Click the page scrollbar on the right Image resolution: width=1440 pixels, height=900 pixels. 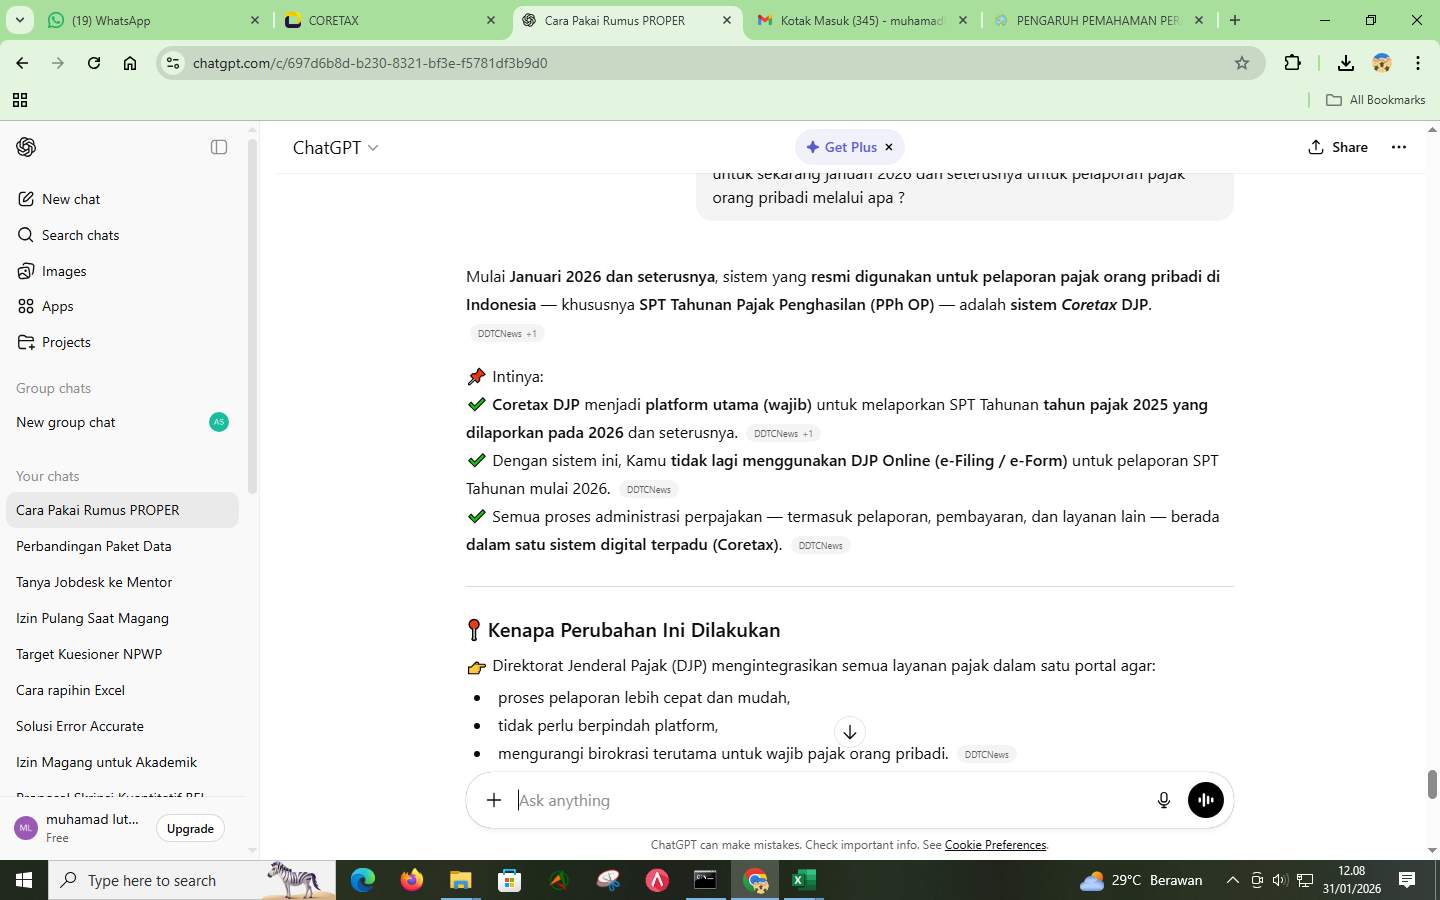[1432, 780]
